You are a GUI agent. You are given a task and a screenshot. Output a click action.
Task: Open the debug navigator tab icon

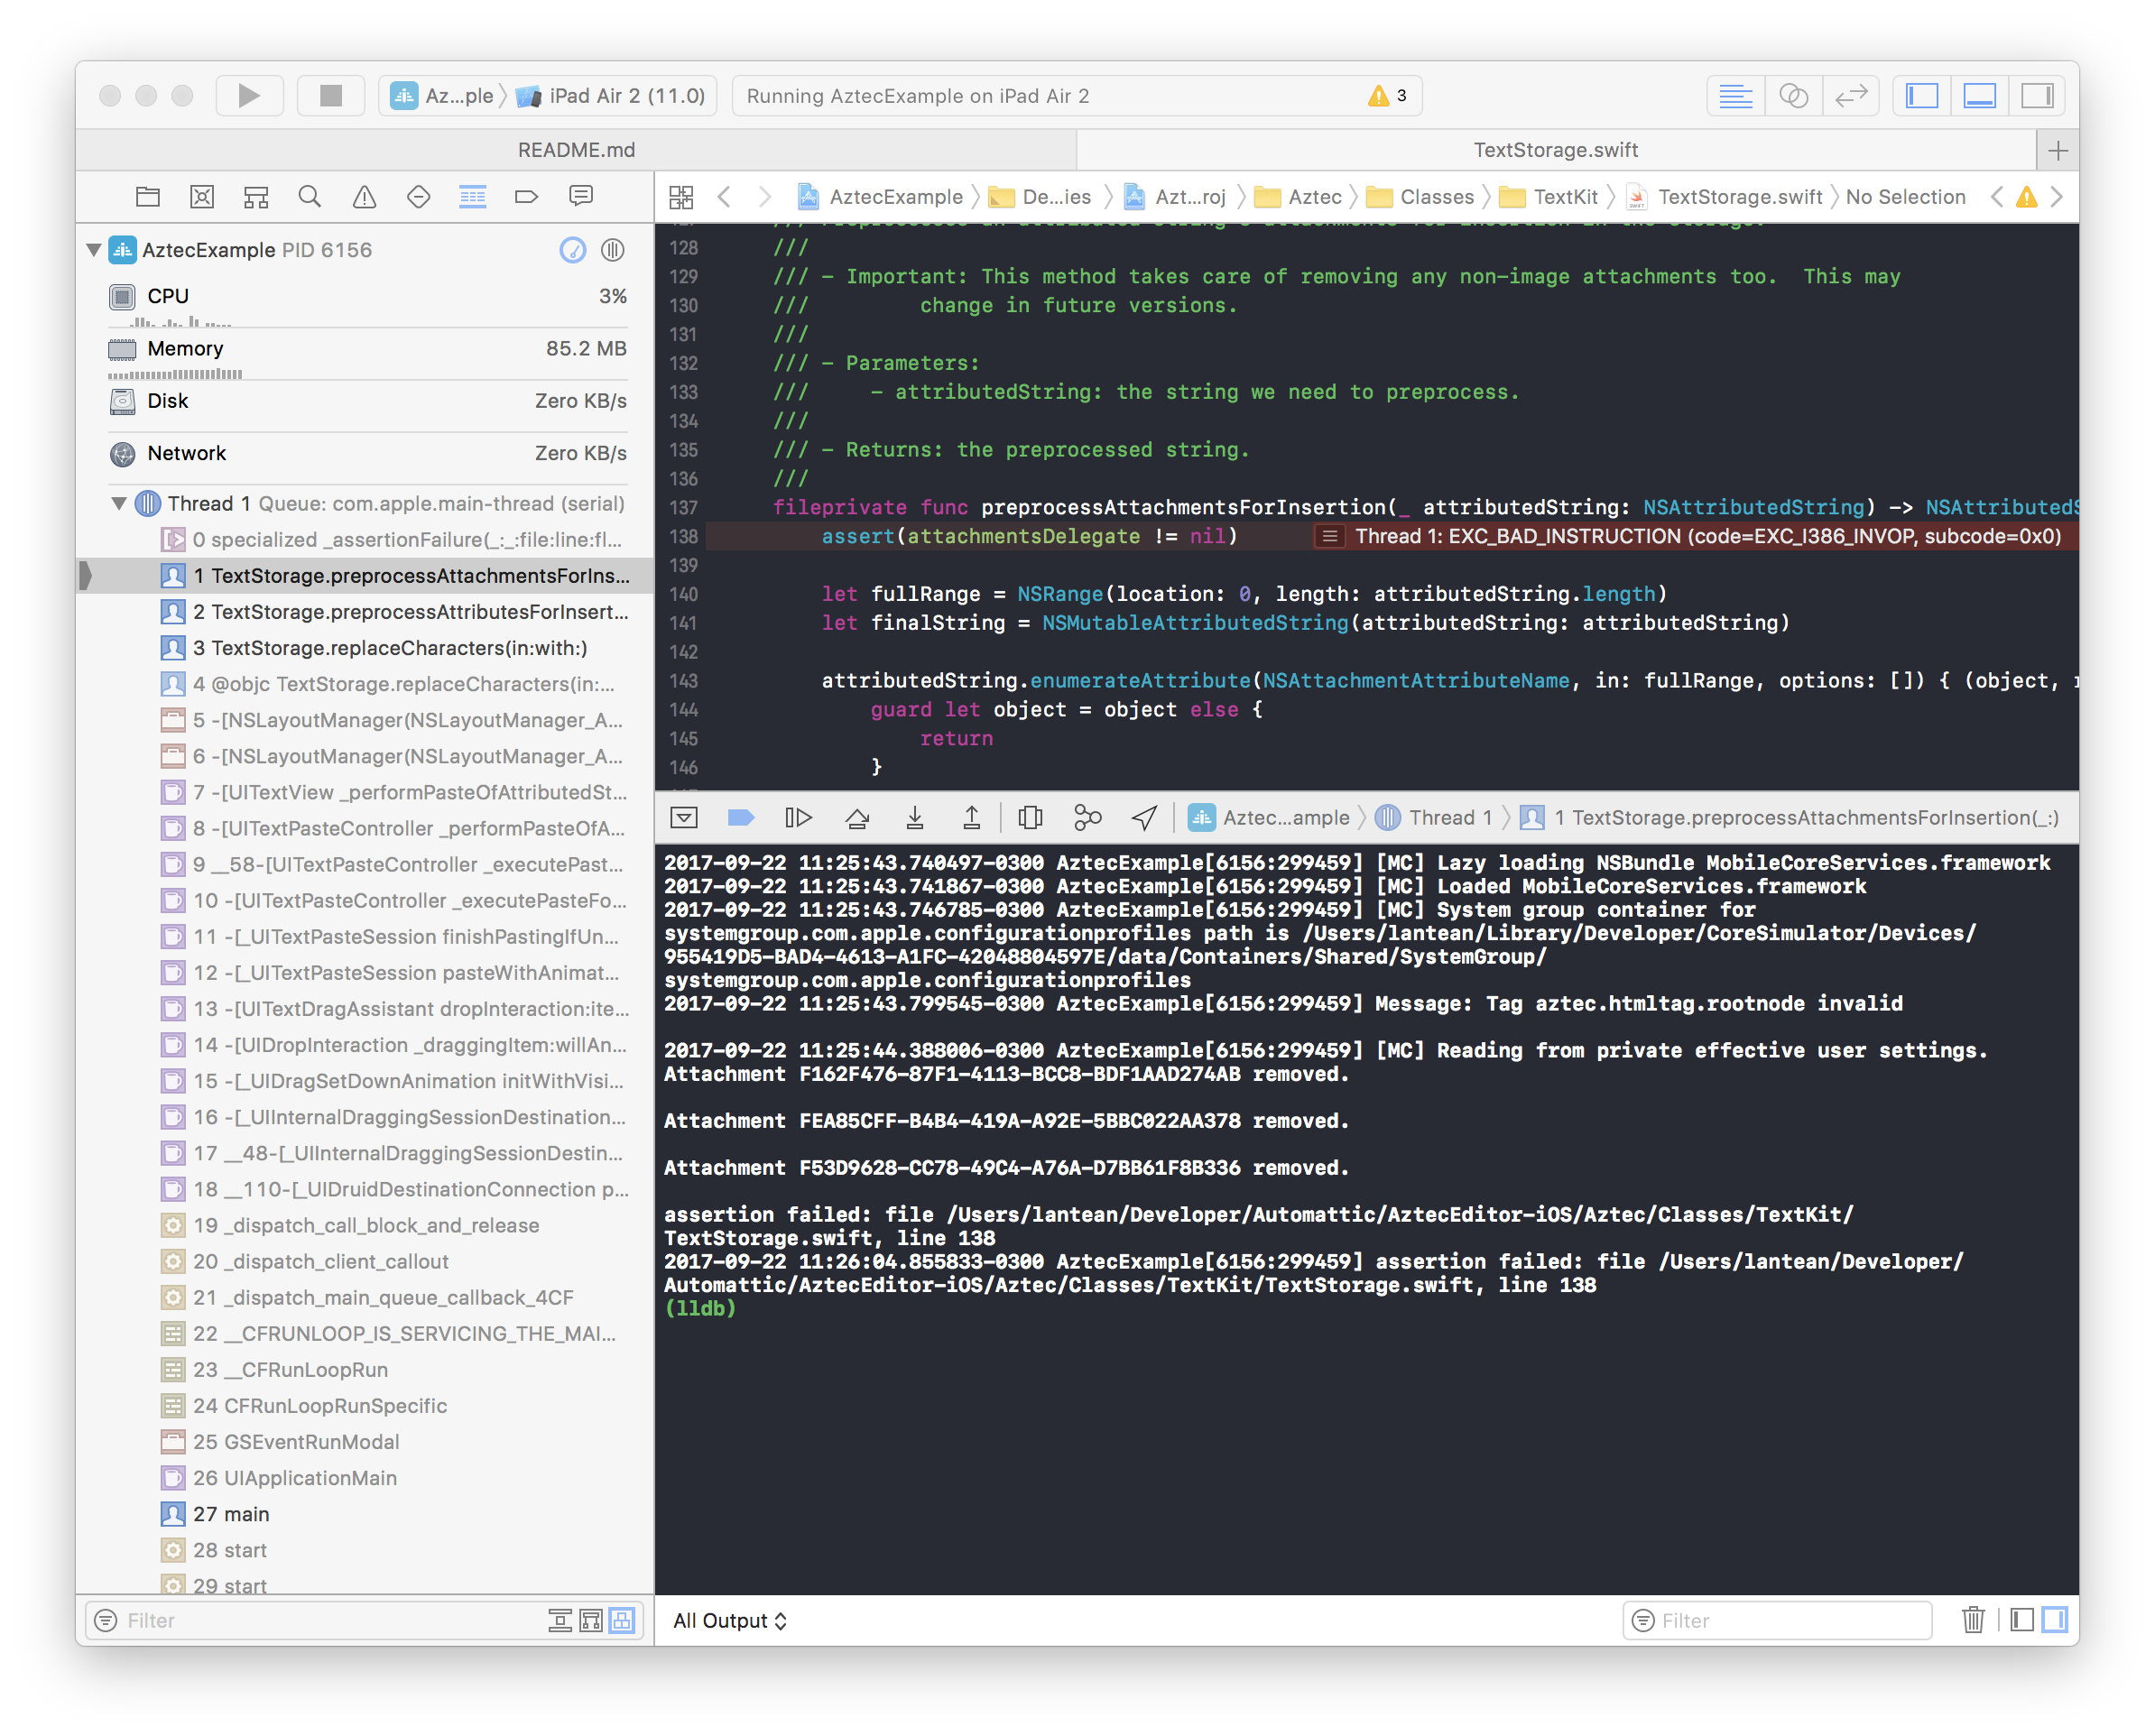coord(472,196)
